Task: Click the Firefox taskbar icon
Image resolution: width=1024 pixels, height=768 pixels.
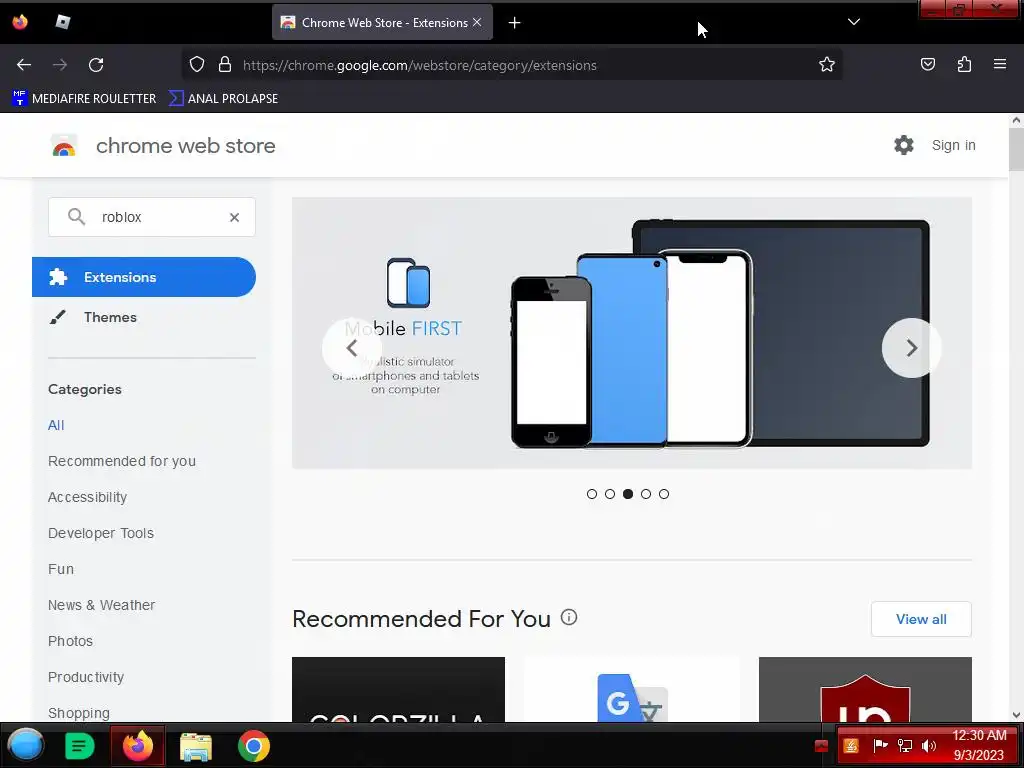Action: coord(138,745)
